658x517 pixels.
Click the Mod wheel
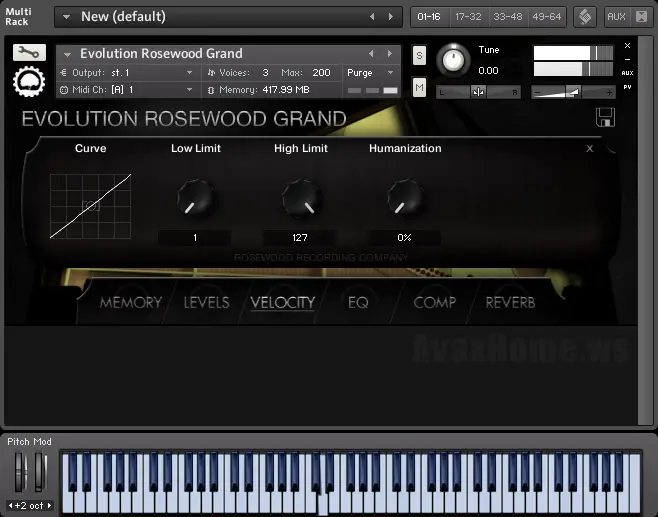point(40,471)
